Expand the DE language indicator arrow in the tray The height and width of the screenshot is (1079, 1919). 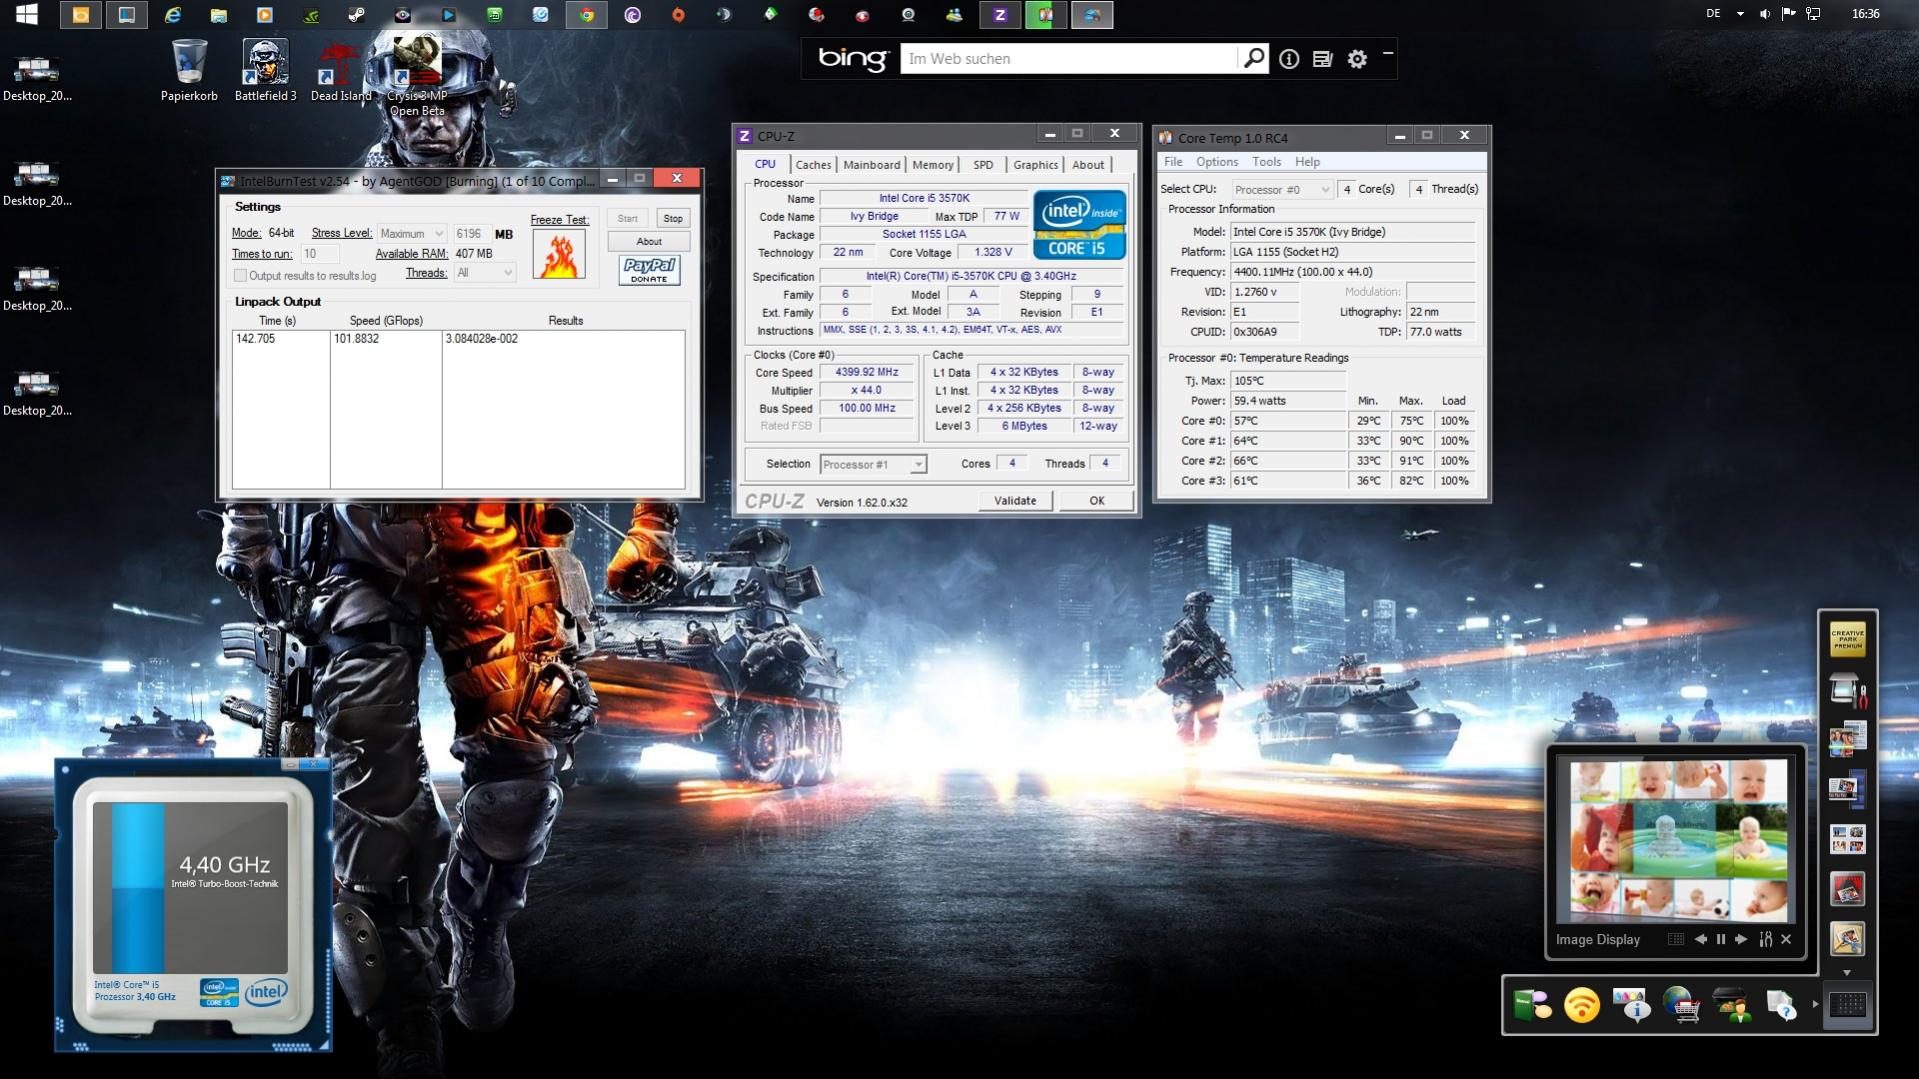(x=1740, y=14)
